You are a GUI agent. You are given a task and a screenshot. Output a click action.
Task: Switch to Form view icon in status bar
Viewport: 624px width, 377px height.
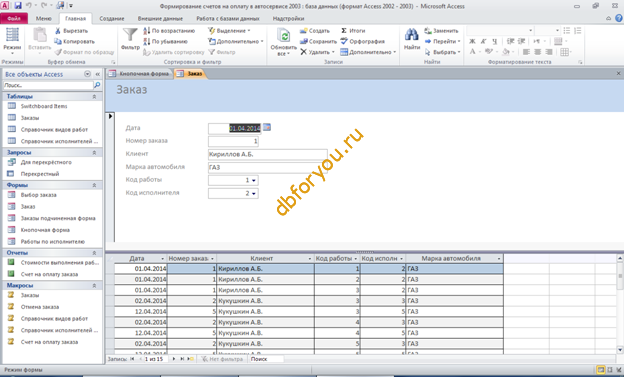pos(601,370)
